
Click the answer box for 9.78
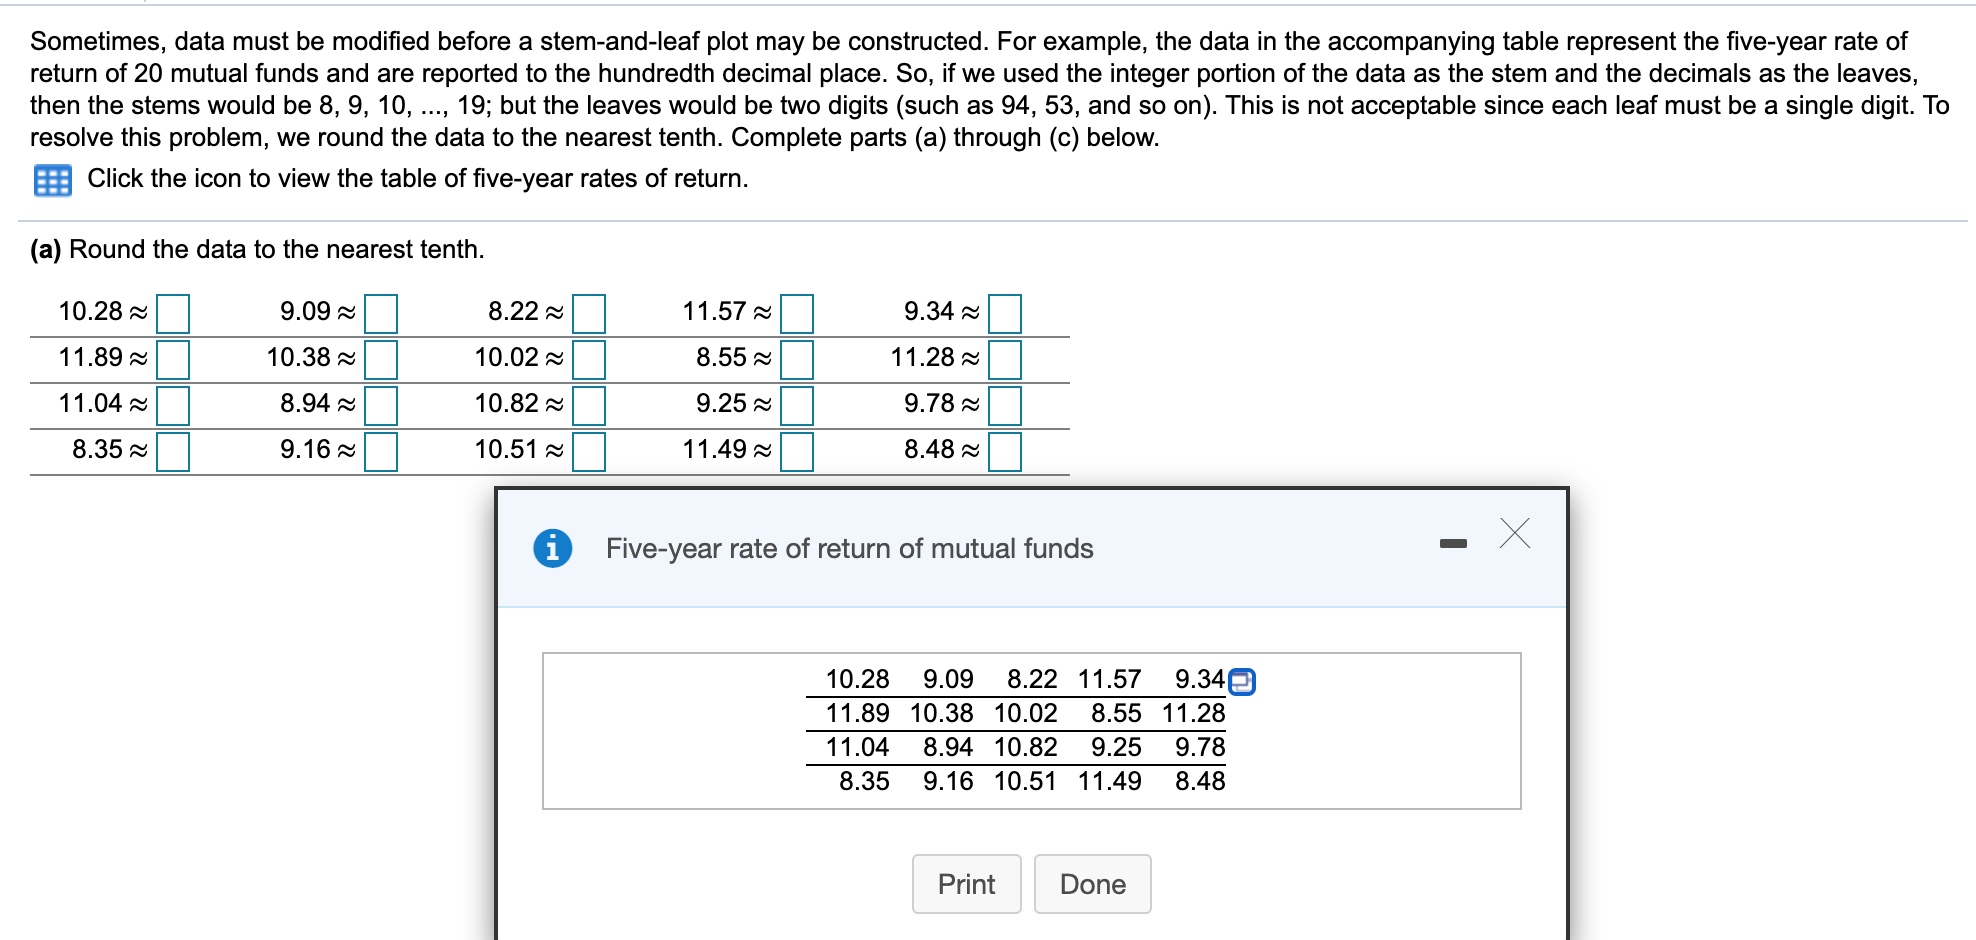tap(1005, 405)
